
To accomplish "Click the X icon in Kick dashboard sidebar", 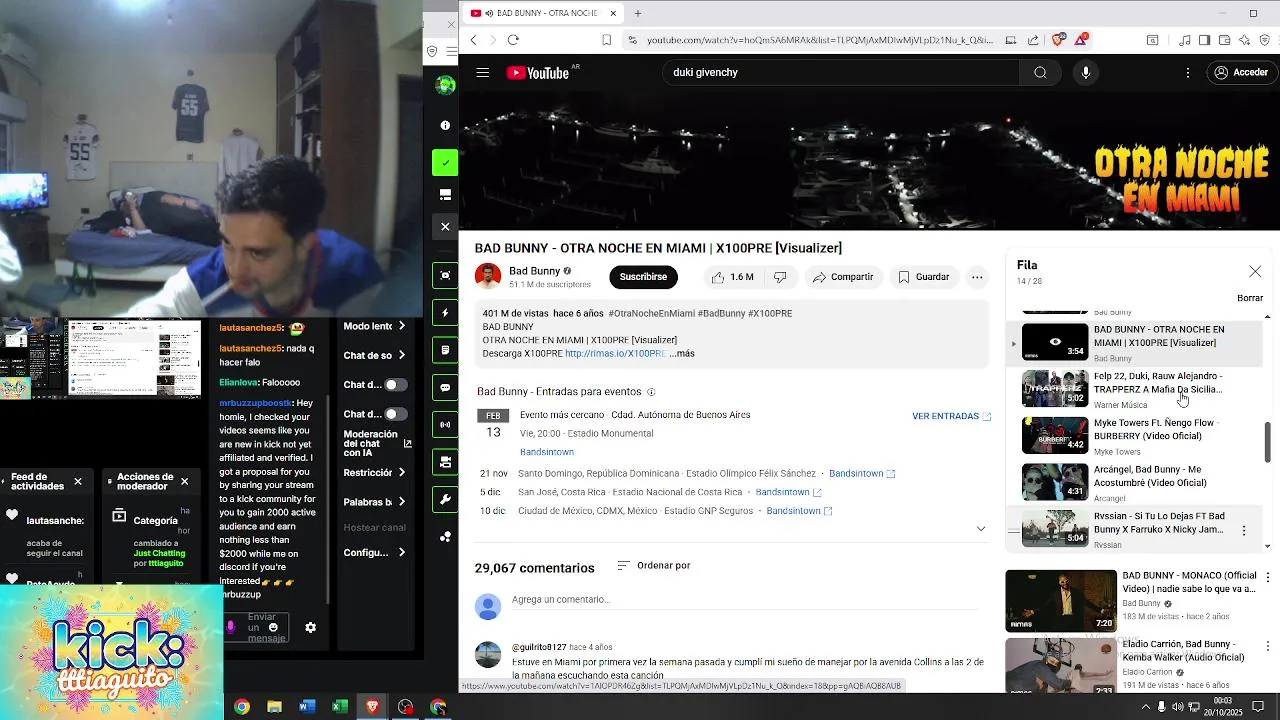I will [445, 226].
